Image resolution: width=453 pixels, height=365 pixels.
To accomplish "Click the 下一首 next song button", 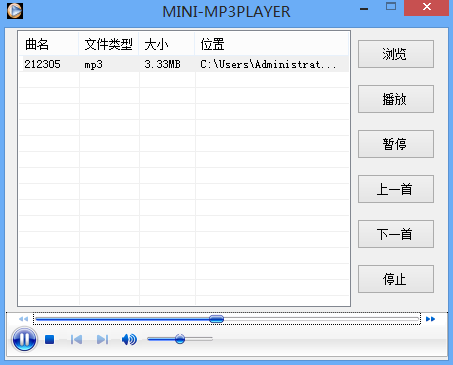I will pyautogui.click(x=396, y=234).
